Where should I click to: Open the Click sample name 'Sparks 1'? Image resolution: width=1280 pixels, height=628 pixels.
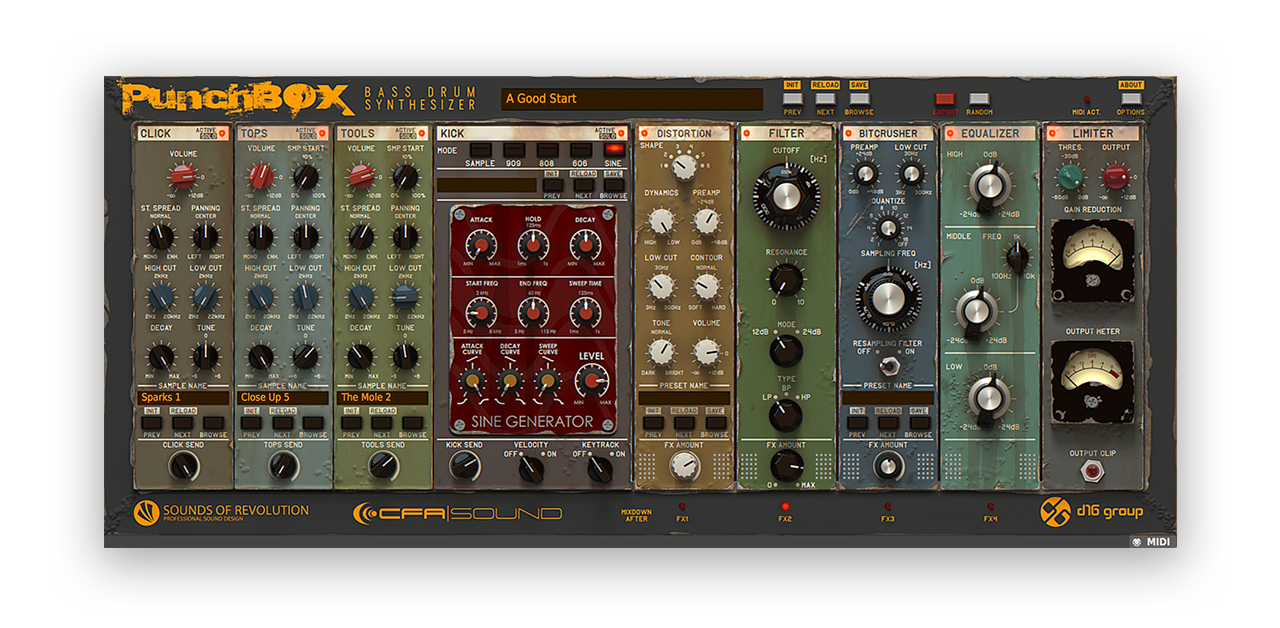(184, 397)
